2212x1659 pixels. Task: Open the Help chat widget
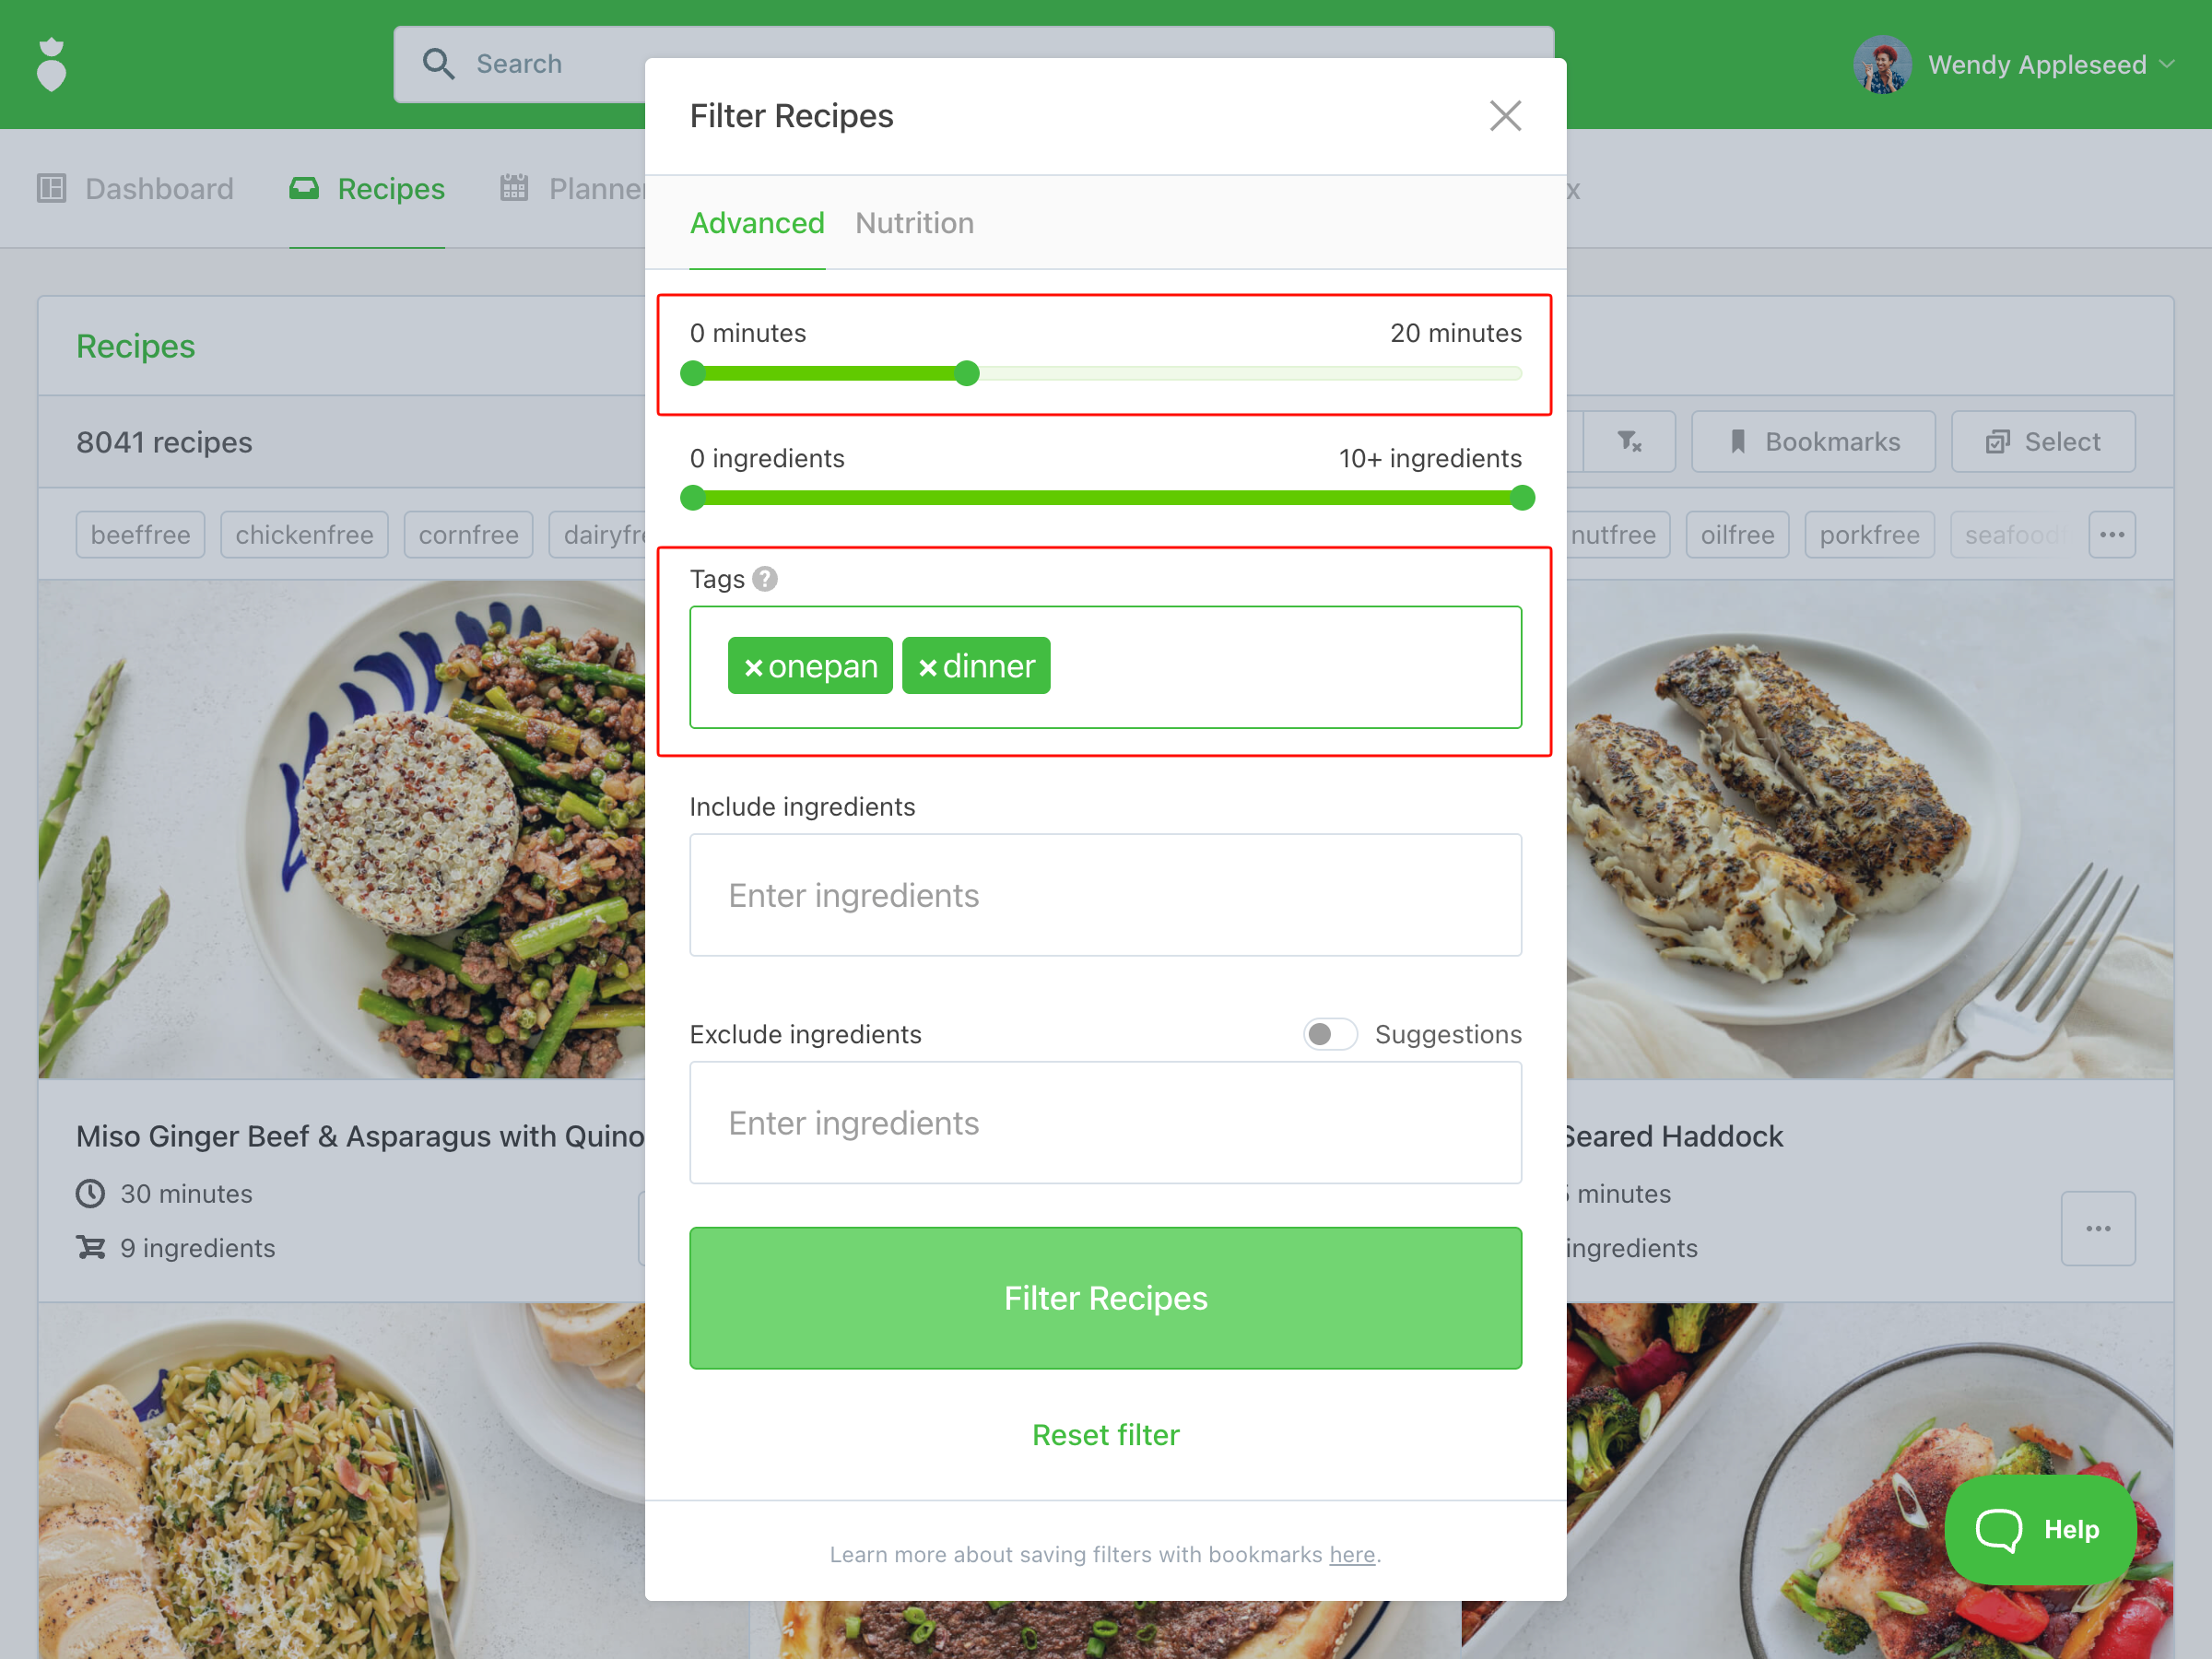[2040, 1529]
